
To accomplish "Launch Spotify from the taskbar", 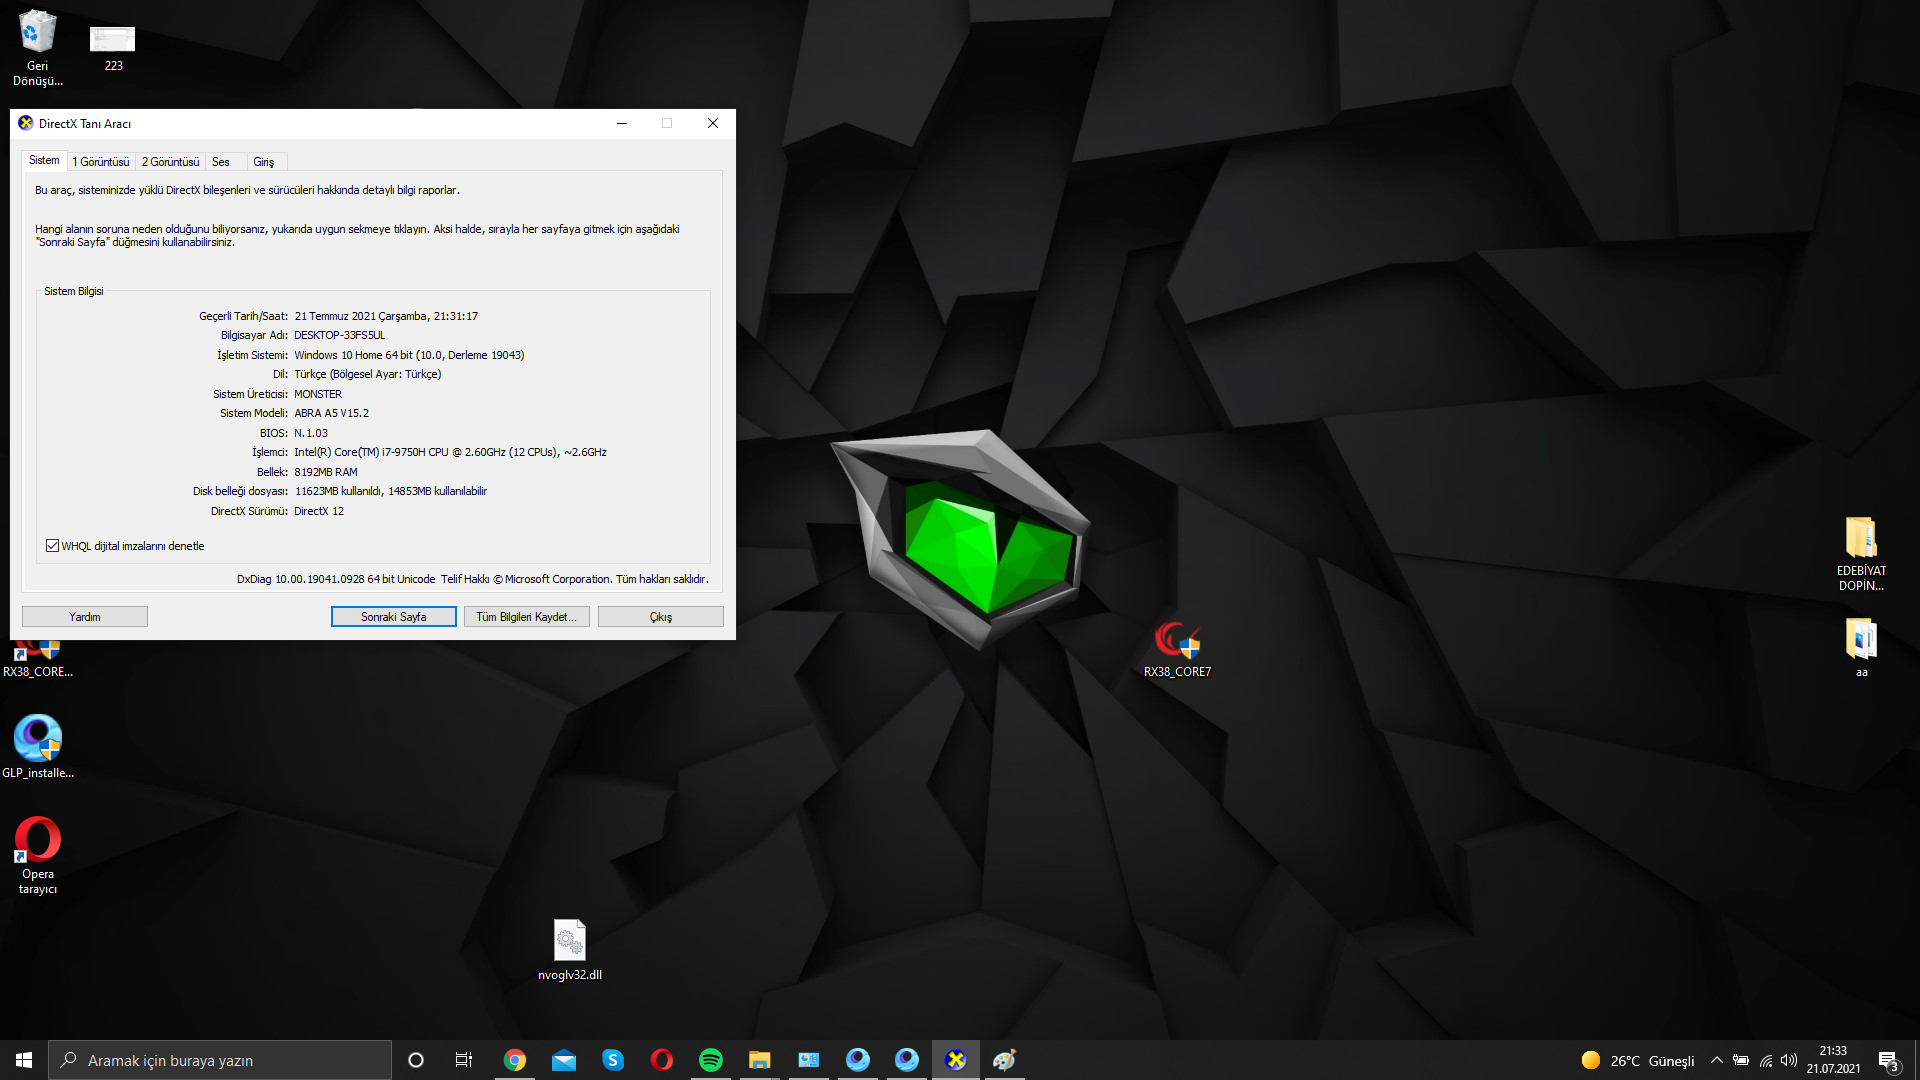I will pyautogui.click(x=711, y=1060).
